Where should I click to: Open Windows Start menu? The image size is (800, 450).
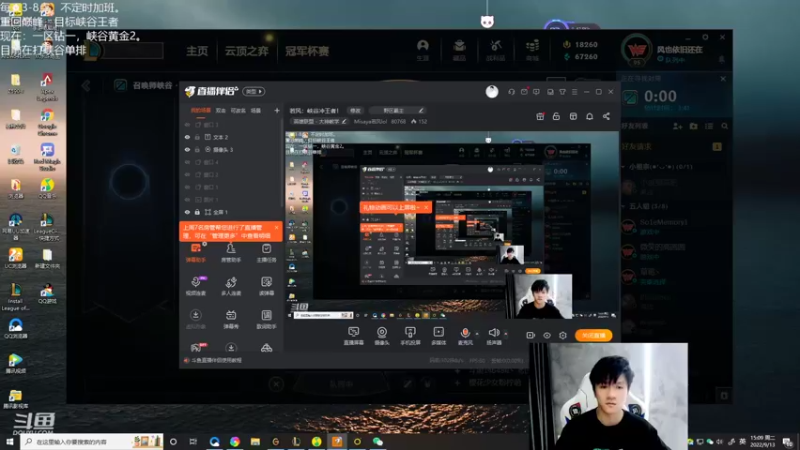pos(10,441)
